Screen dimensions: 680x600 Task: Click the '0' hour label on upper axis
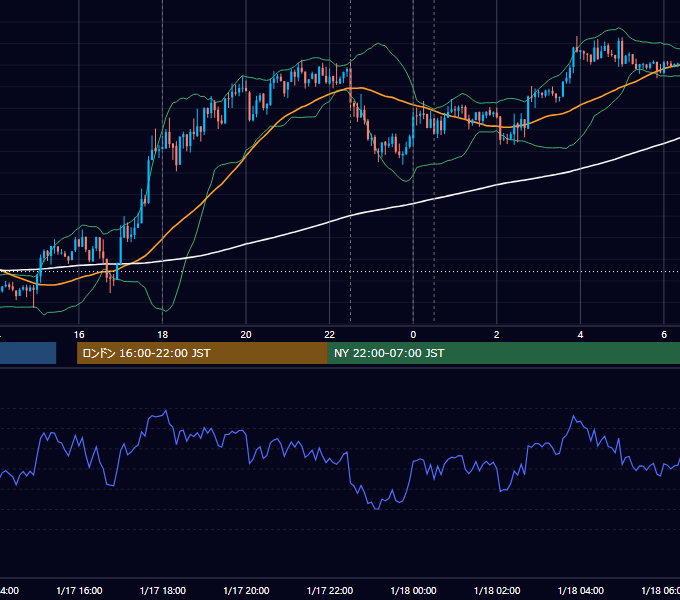coord(413,335)
